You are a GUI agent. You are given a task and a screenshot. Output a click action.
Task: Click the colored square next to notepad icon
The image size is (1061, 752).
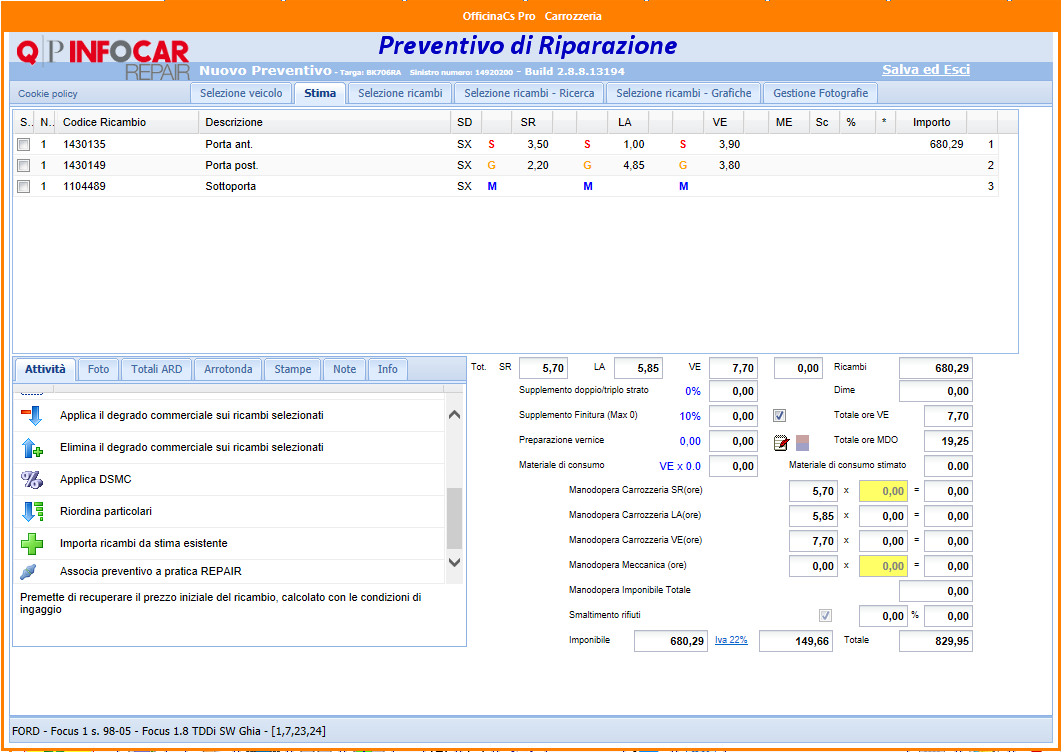click(802, 443)
